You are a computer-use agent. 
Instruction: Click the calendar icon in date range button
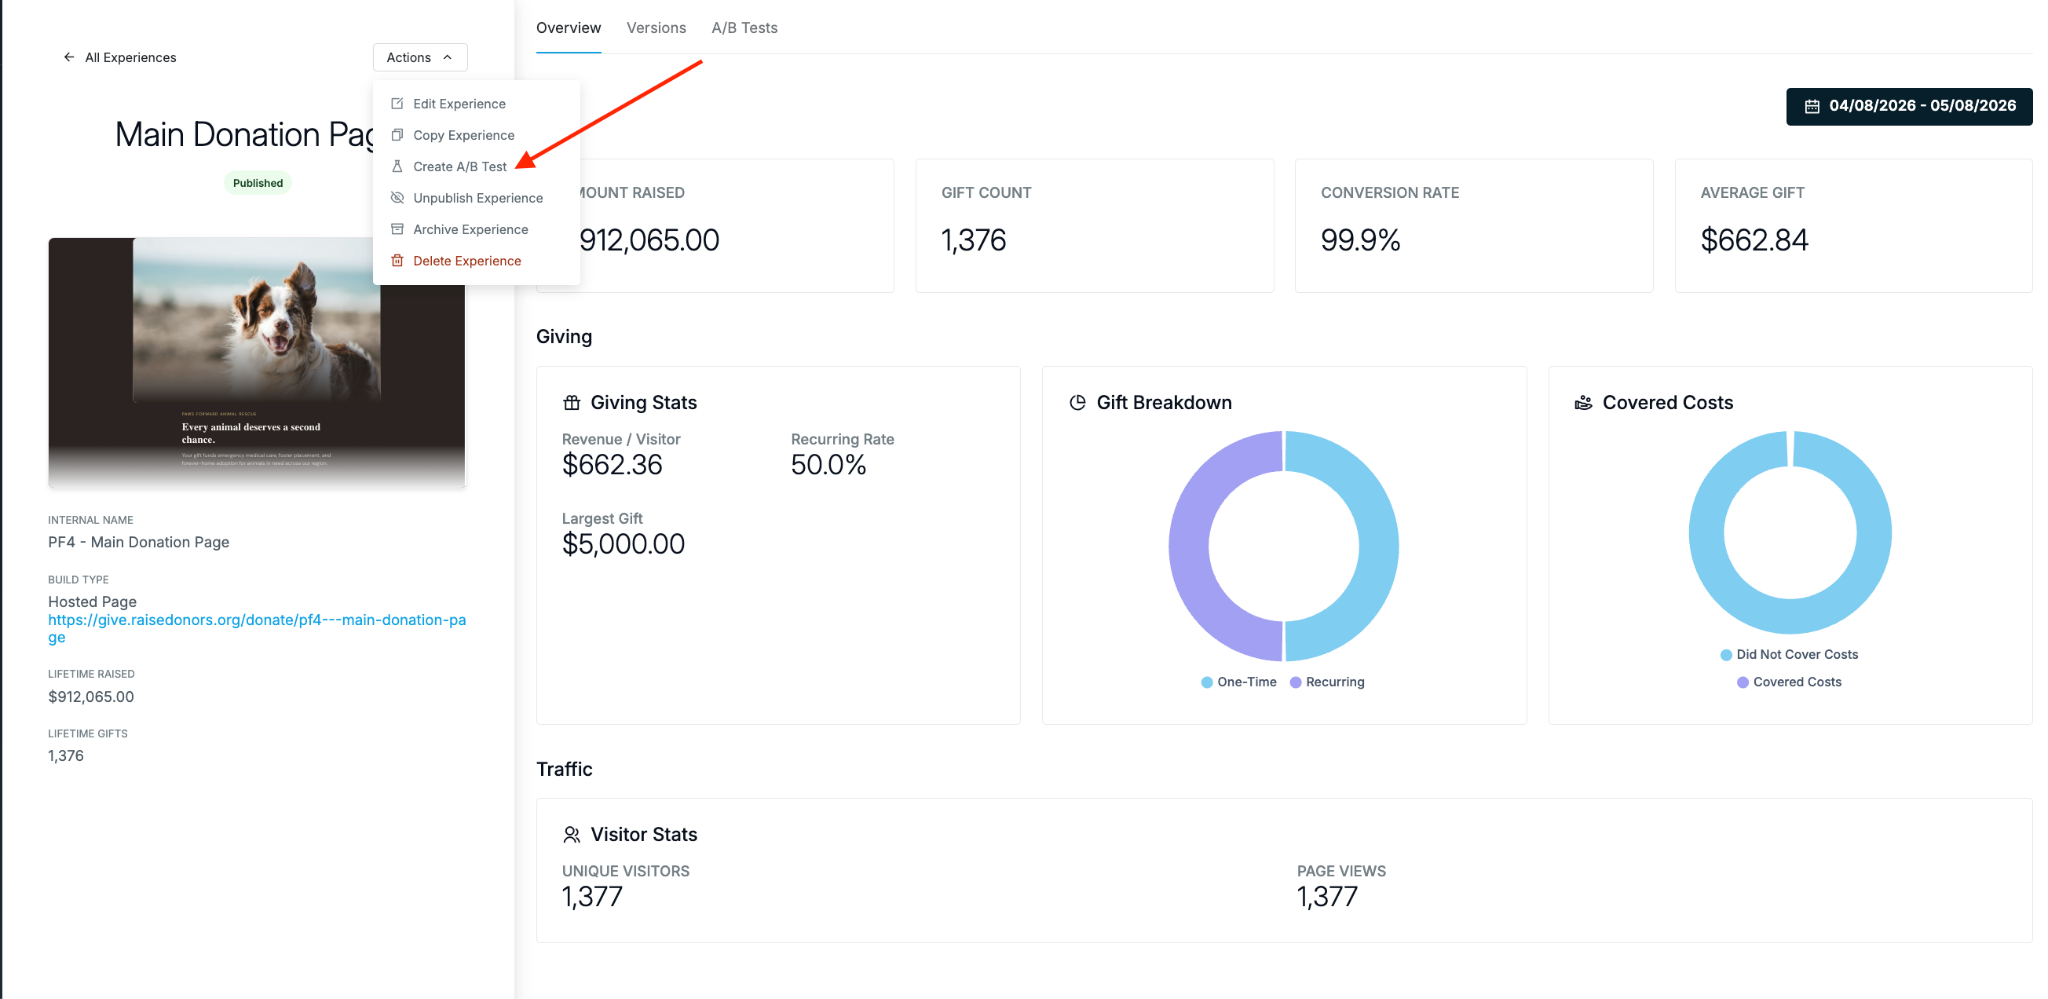pyautogui.click(x=1812, y=106)
